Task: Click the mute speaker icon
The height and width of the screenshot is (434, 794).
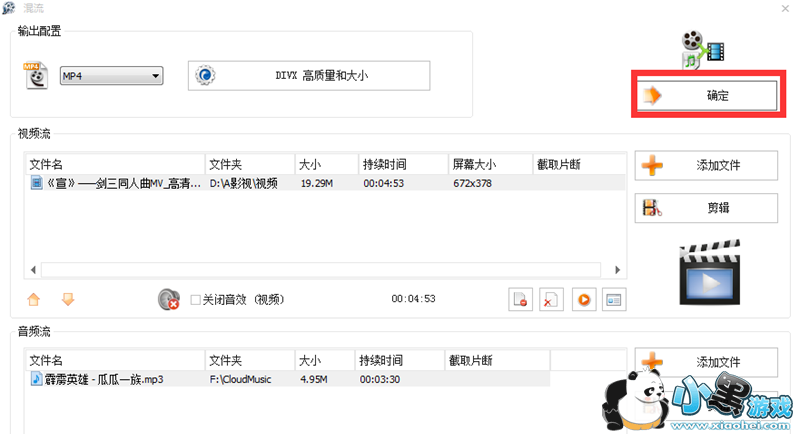Action: [169, 299]
